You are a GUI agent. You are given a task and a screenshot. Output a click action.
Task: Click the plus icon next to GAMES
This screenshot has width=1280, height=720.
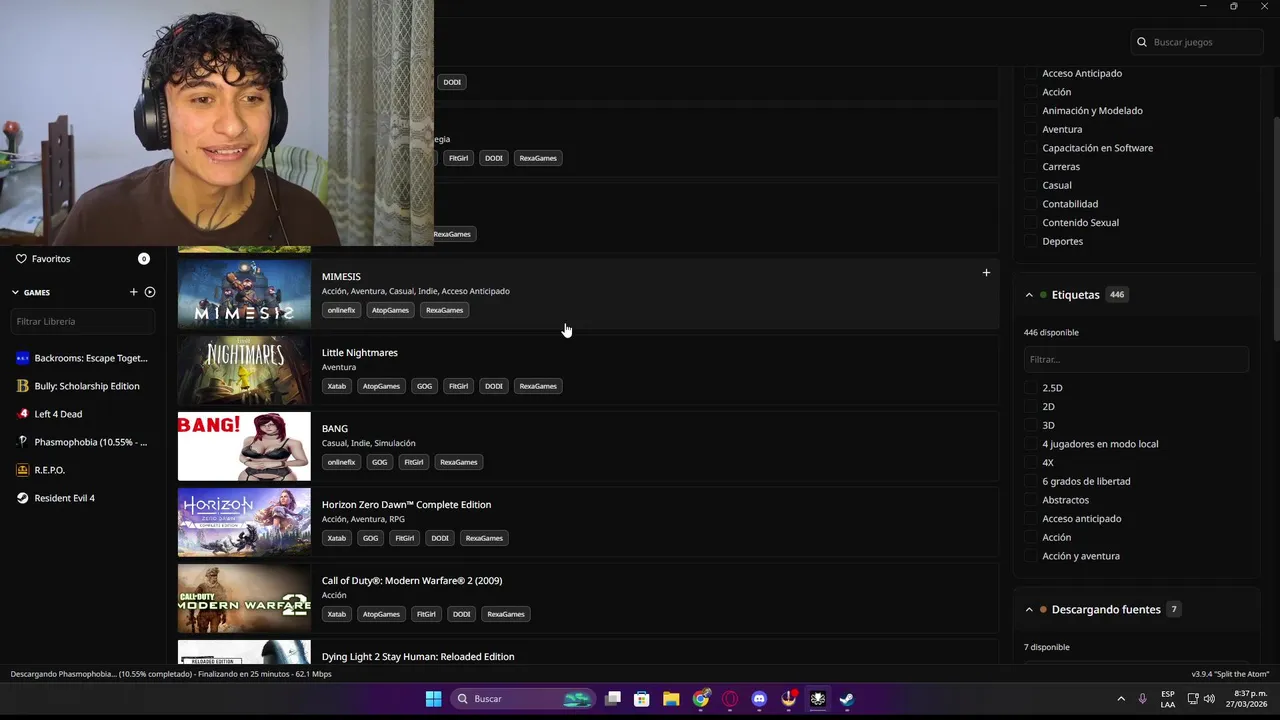click(133, 292)
